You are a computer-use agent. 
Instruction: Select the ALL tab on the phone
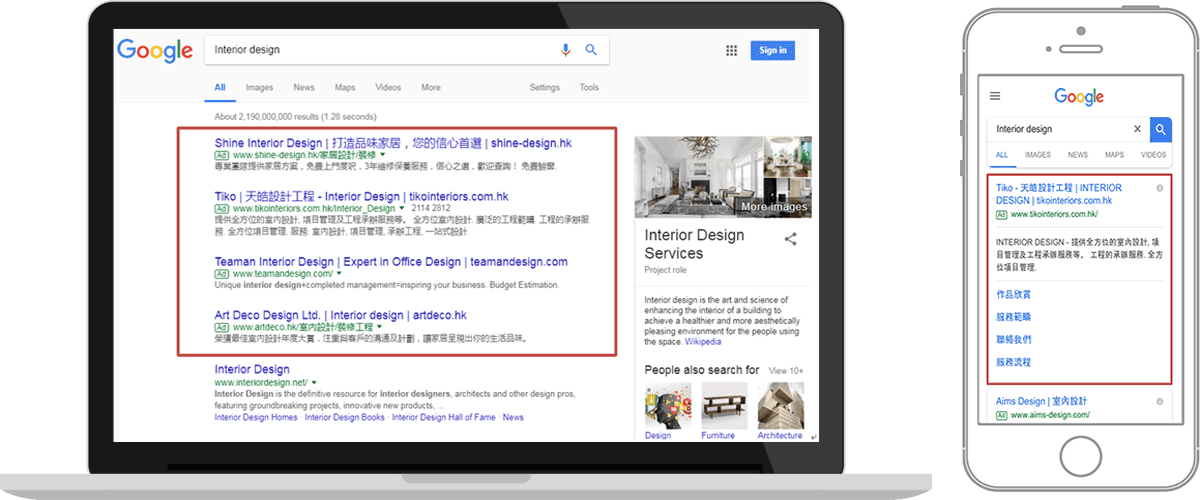pyautogui.click(x=1002, y=155)
